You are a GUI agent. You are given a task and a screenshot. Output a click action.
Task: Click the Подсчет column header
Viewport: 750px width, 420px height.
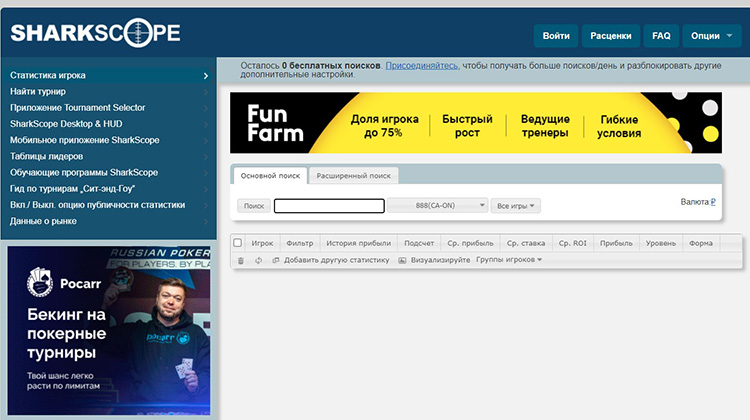(419, 243)
